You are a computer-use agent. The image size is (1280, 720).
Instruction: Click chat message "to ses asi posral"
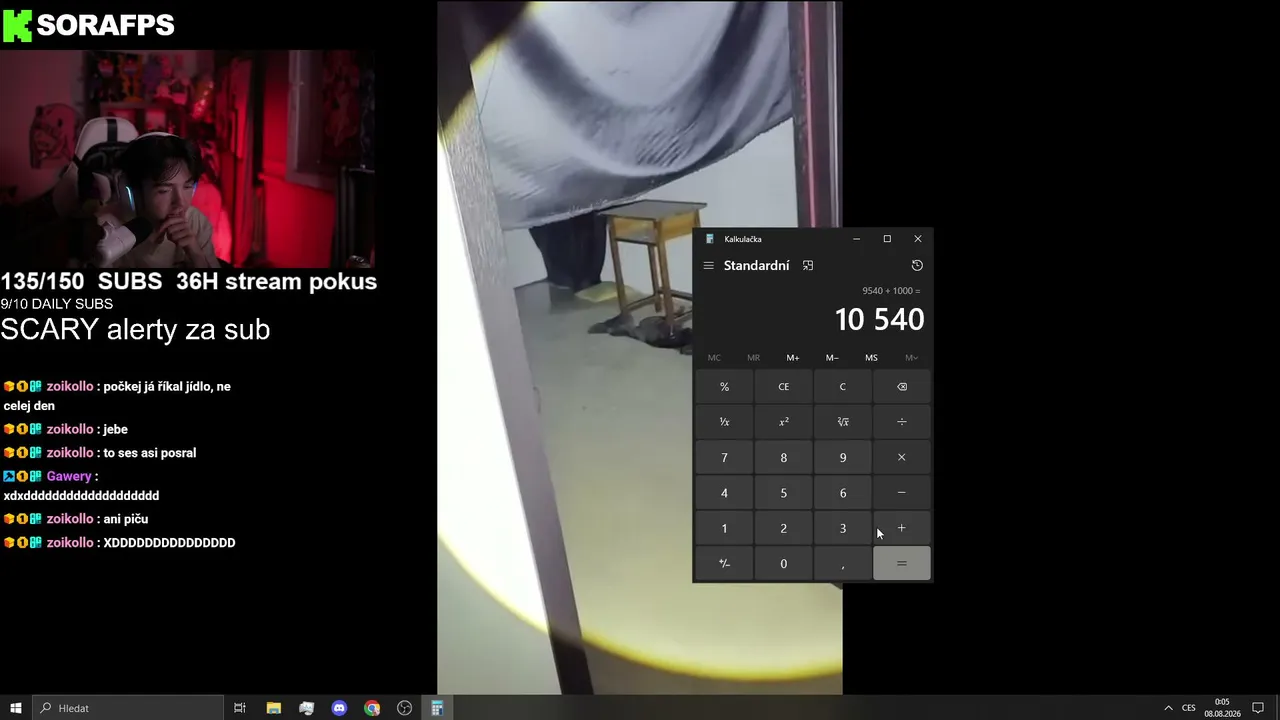click(x=150, y=453)
